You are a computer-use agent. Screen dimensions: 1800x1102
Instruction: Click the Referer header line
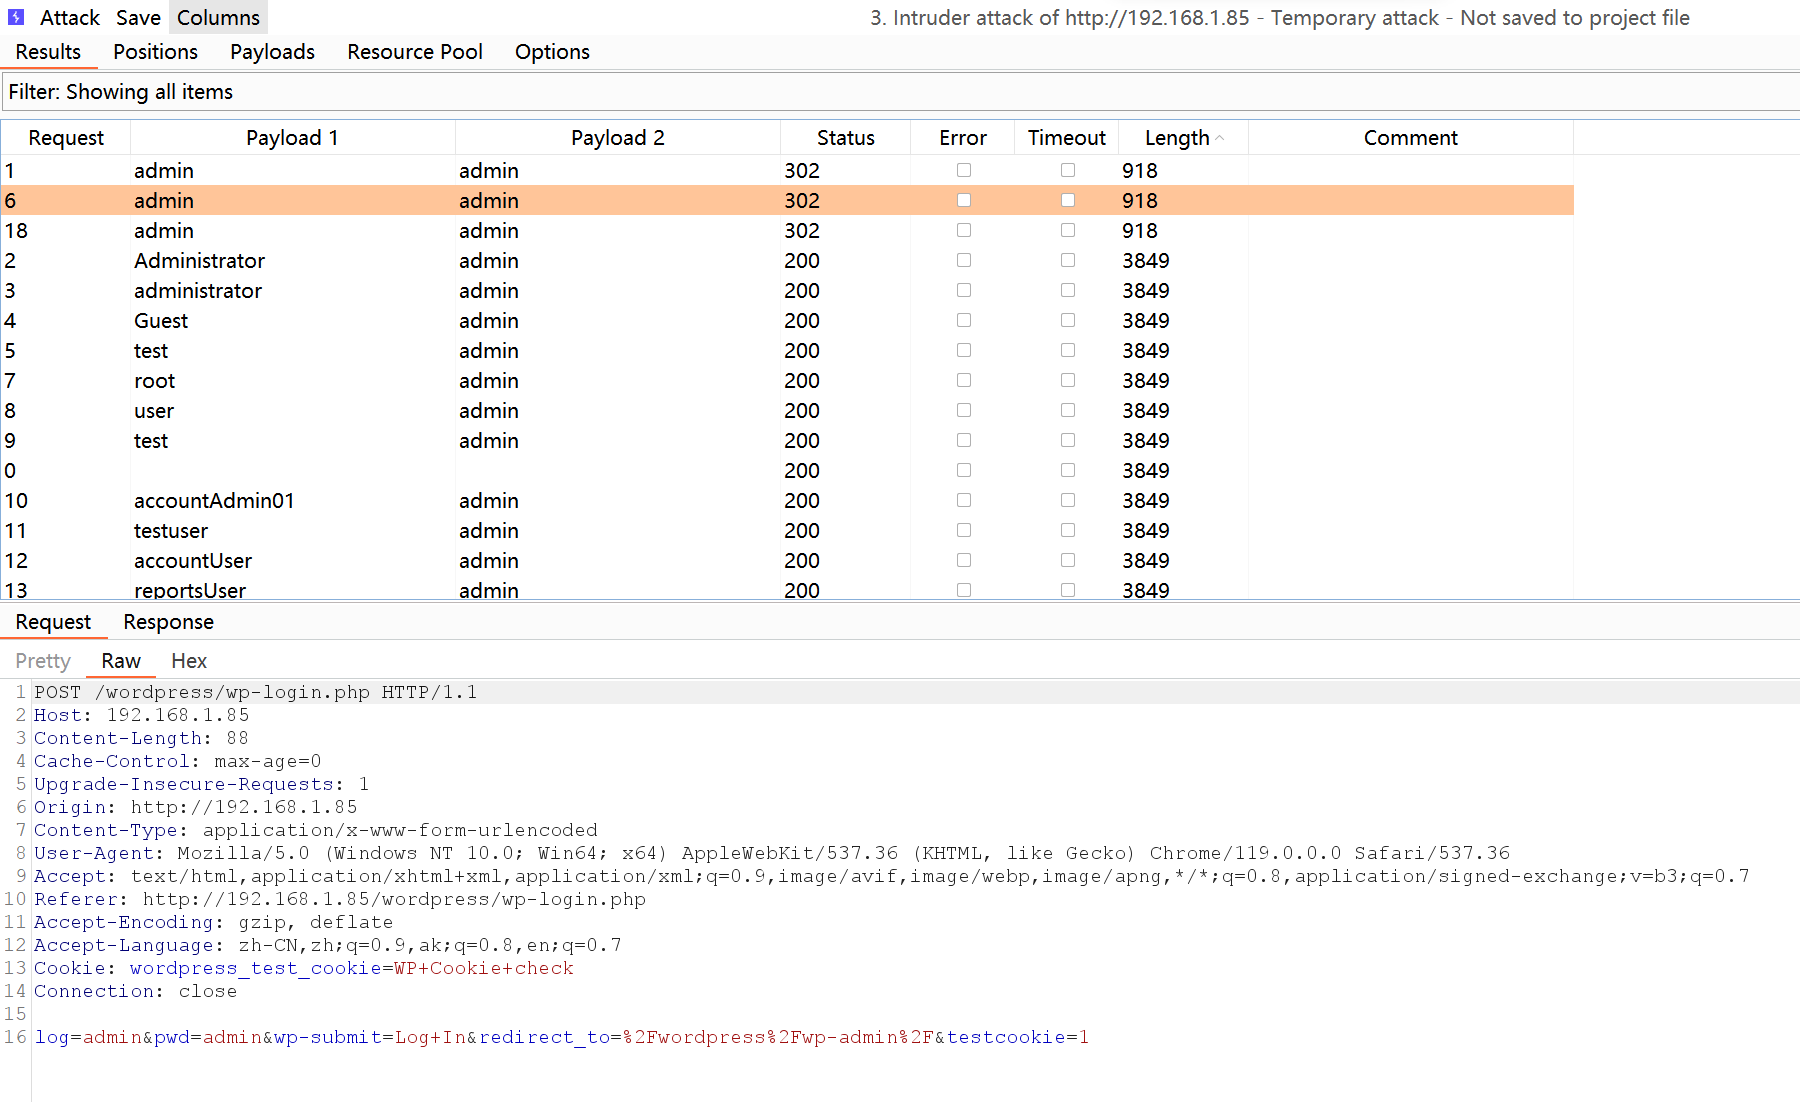(340, 899)
